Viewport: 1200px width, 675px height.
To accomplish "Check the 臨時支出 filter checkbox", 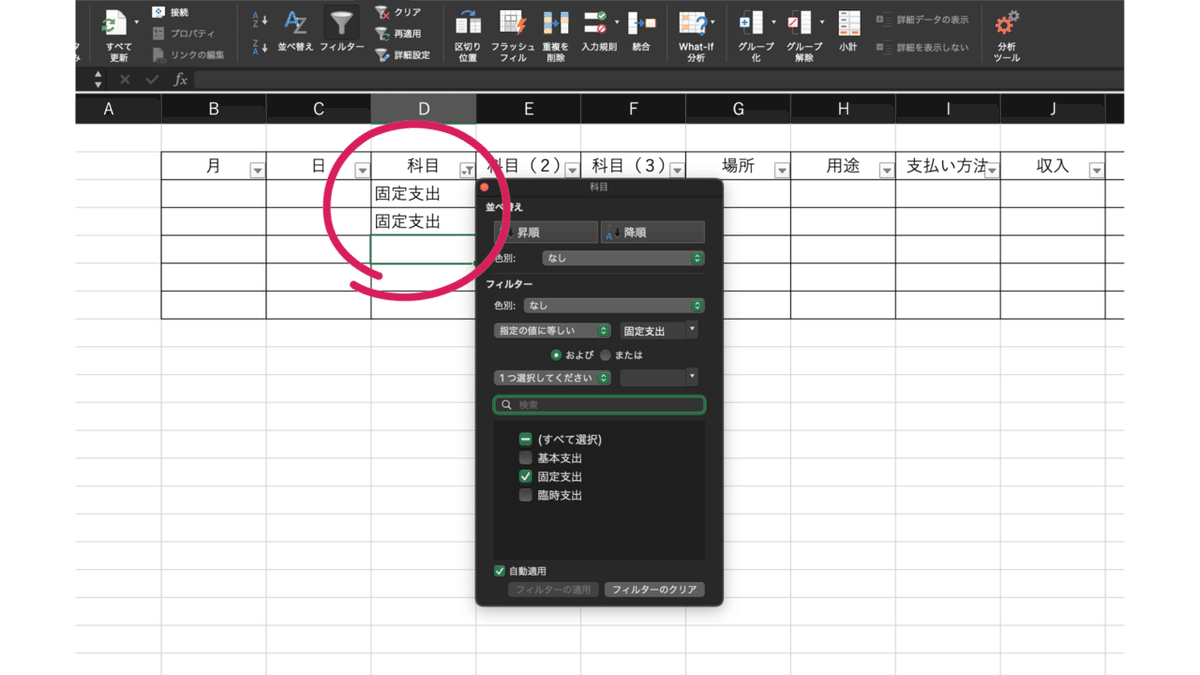I will coord(525,495).
